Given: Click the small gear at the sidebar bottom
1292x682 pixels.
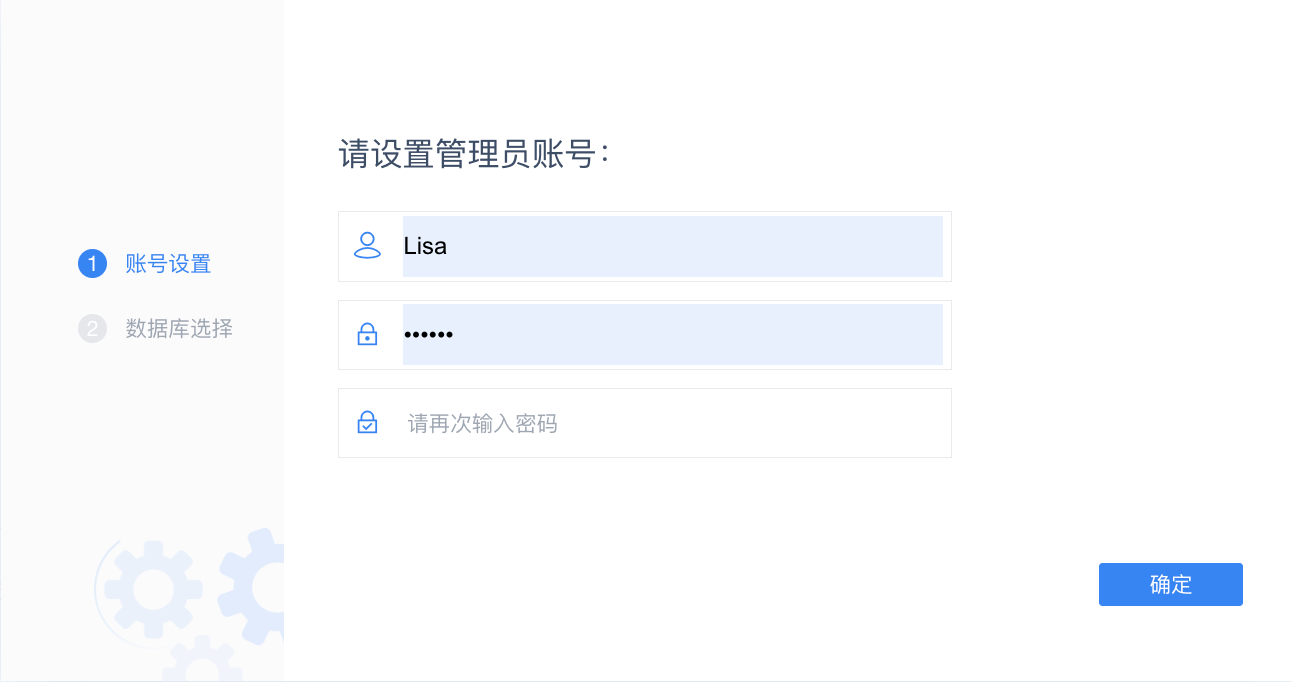Looking at the screenshot, I should 202,662.
